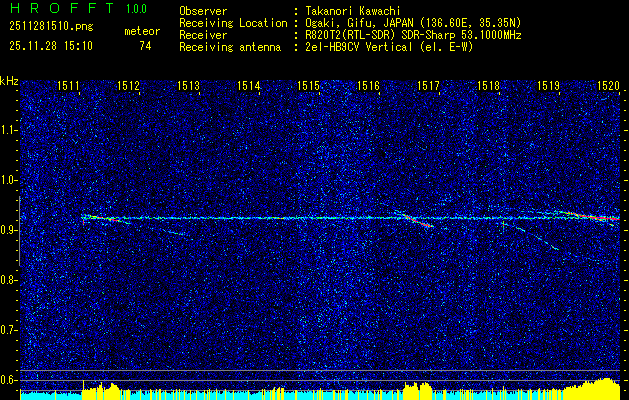This screenshot has width=629, height=400.
Task: Click the red meteor echo near 1517
Action: point(418,221)
